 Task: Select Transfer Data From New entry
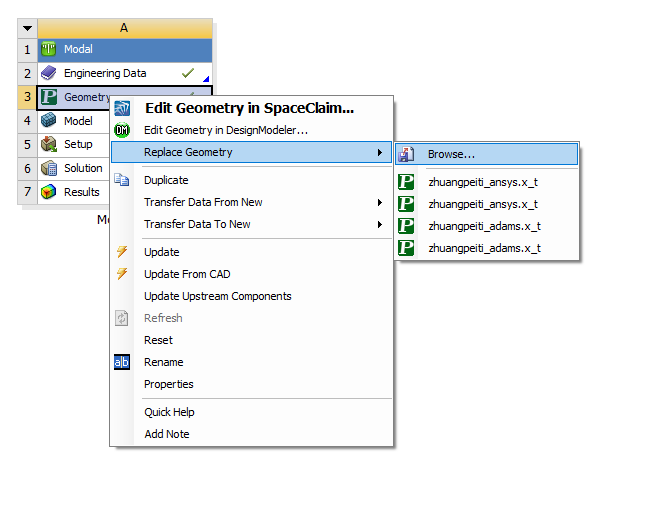pyautogui.click(x=251, y=202)
